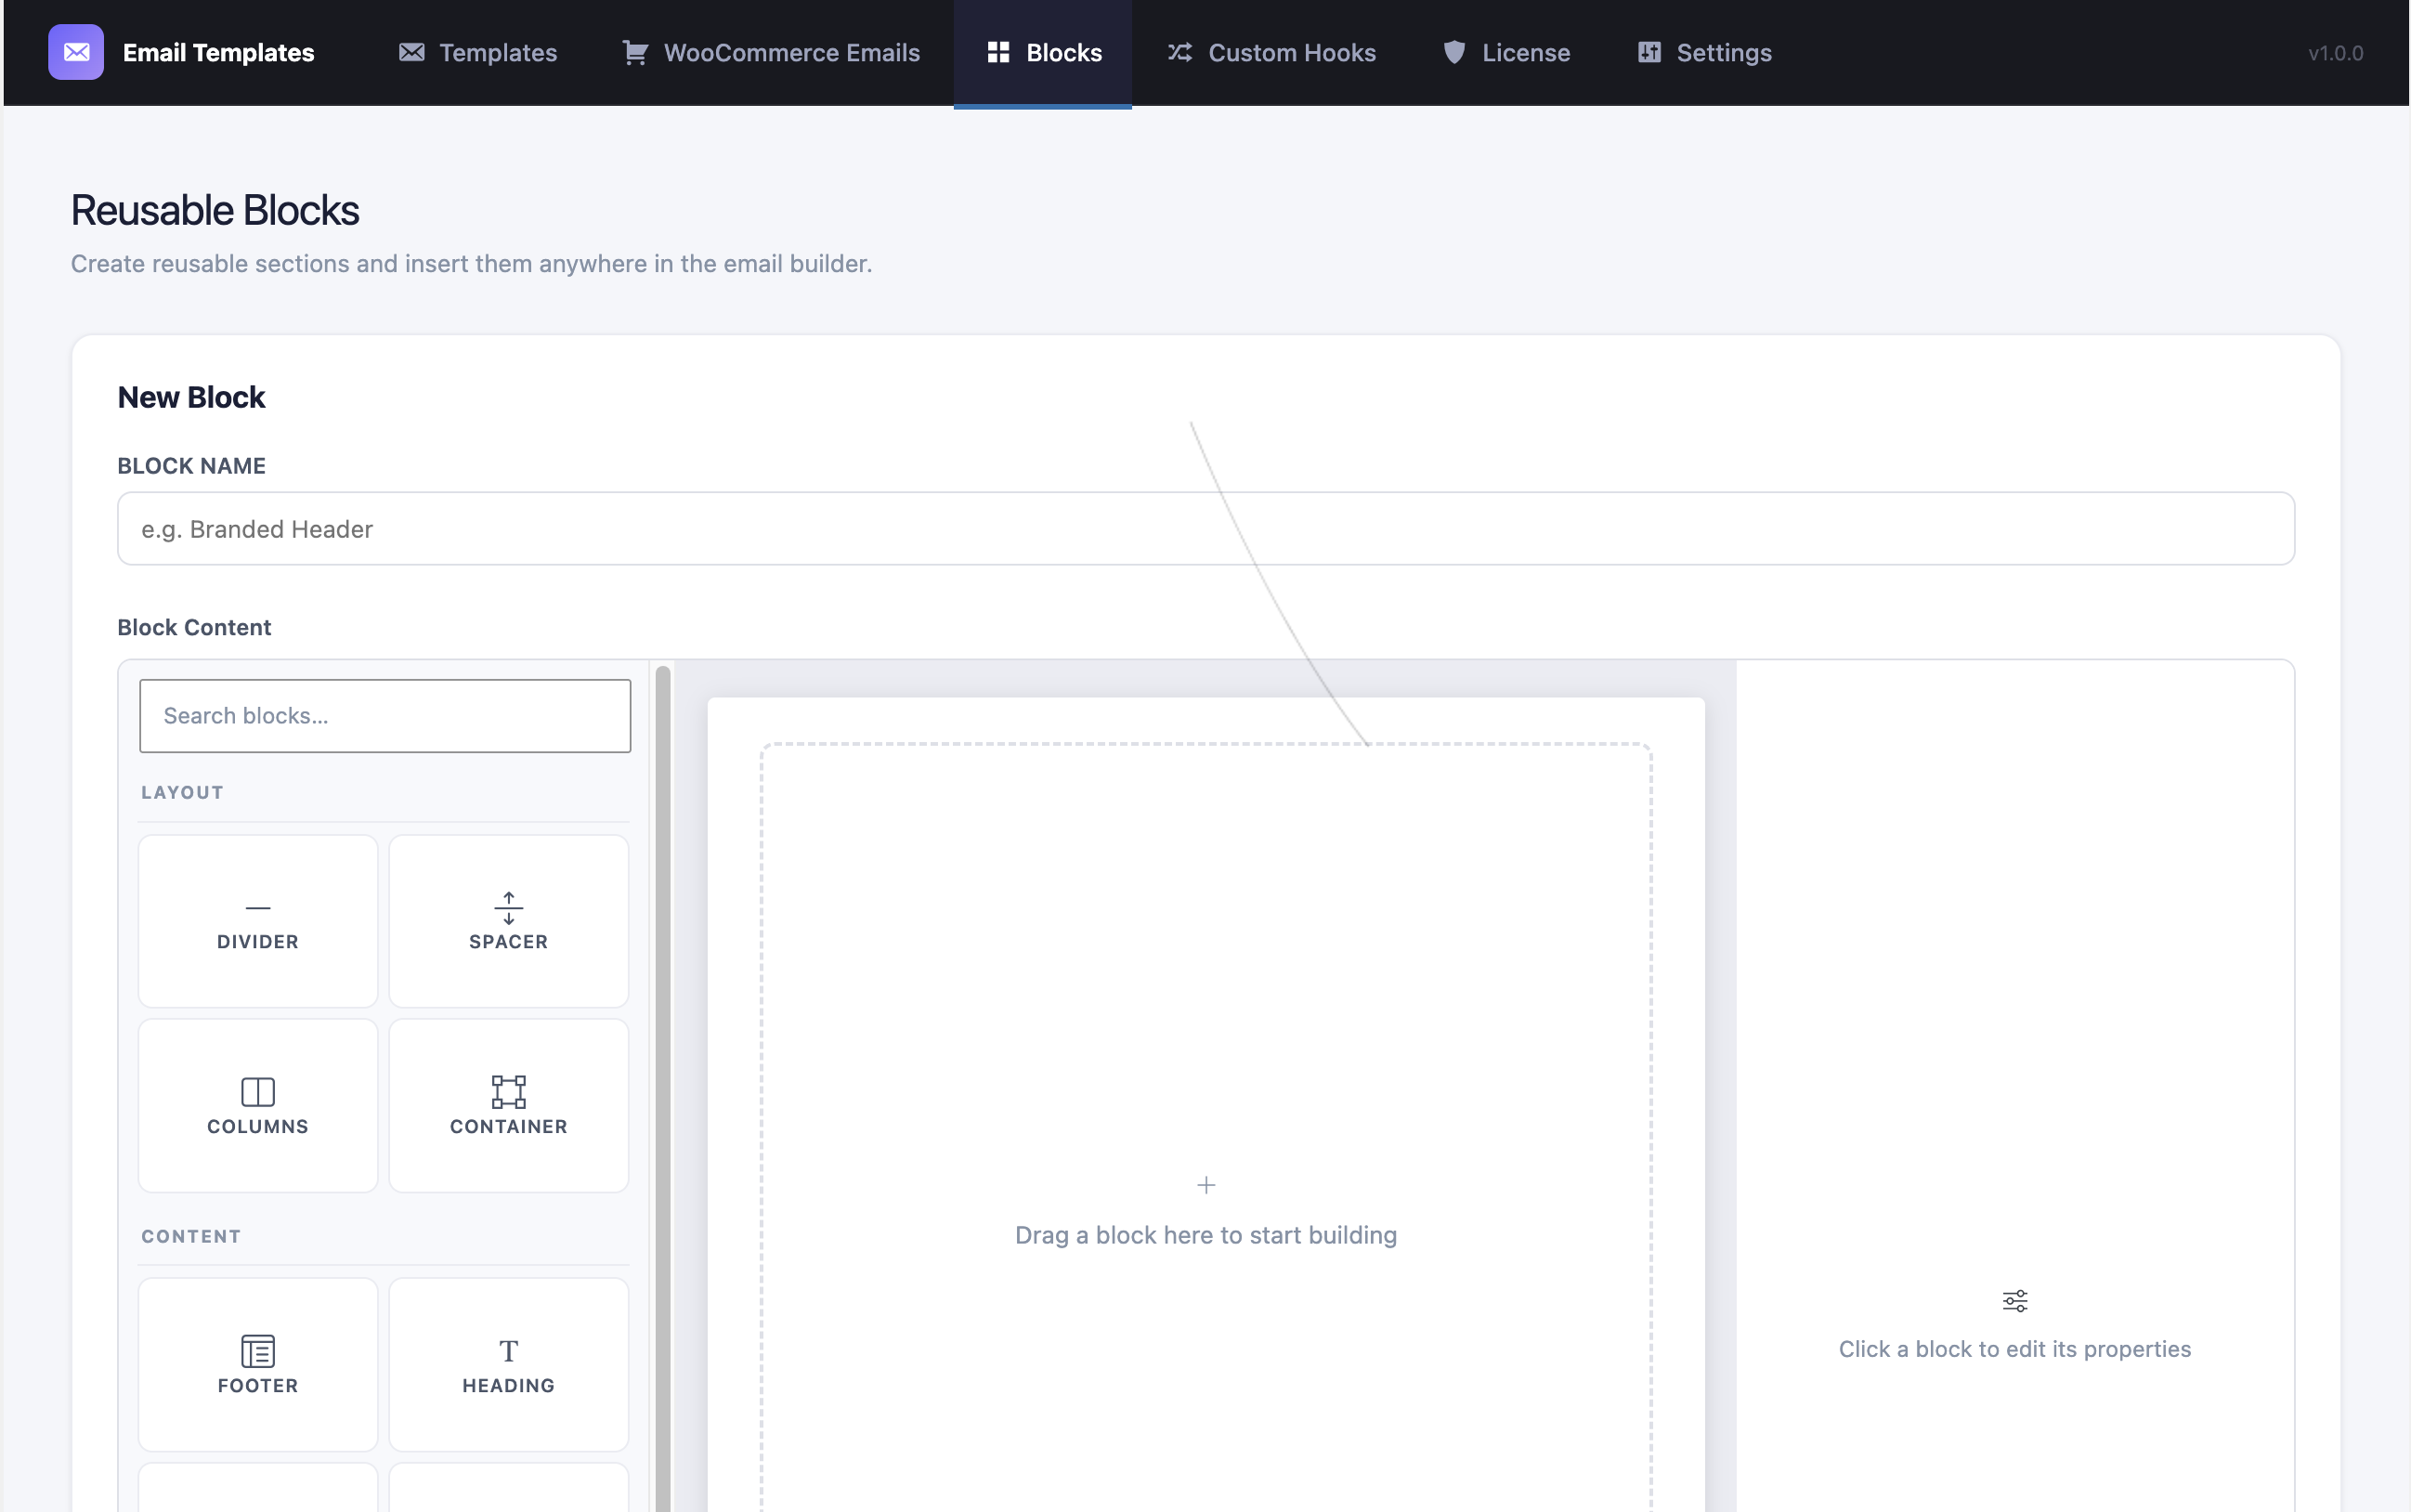The image size is (2411, 1512).
Task: Click the Email Templates brand title
Action: coord(218,52)
